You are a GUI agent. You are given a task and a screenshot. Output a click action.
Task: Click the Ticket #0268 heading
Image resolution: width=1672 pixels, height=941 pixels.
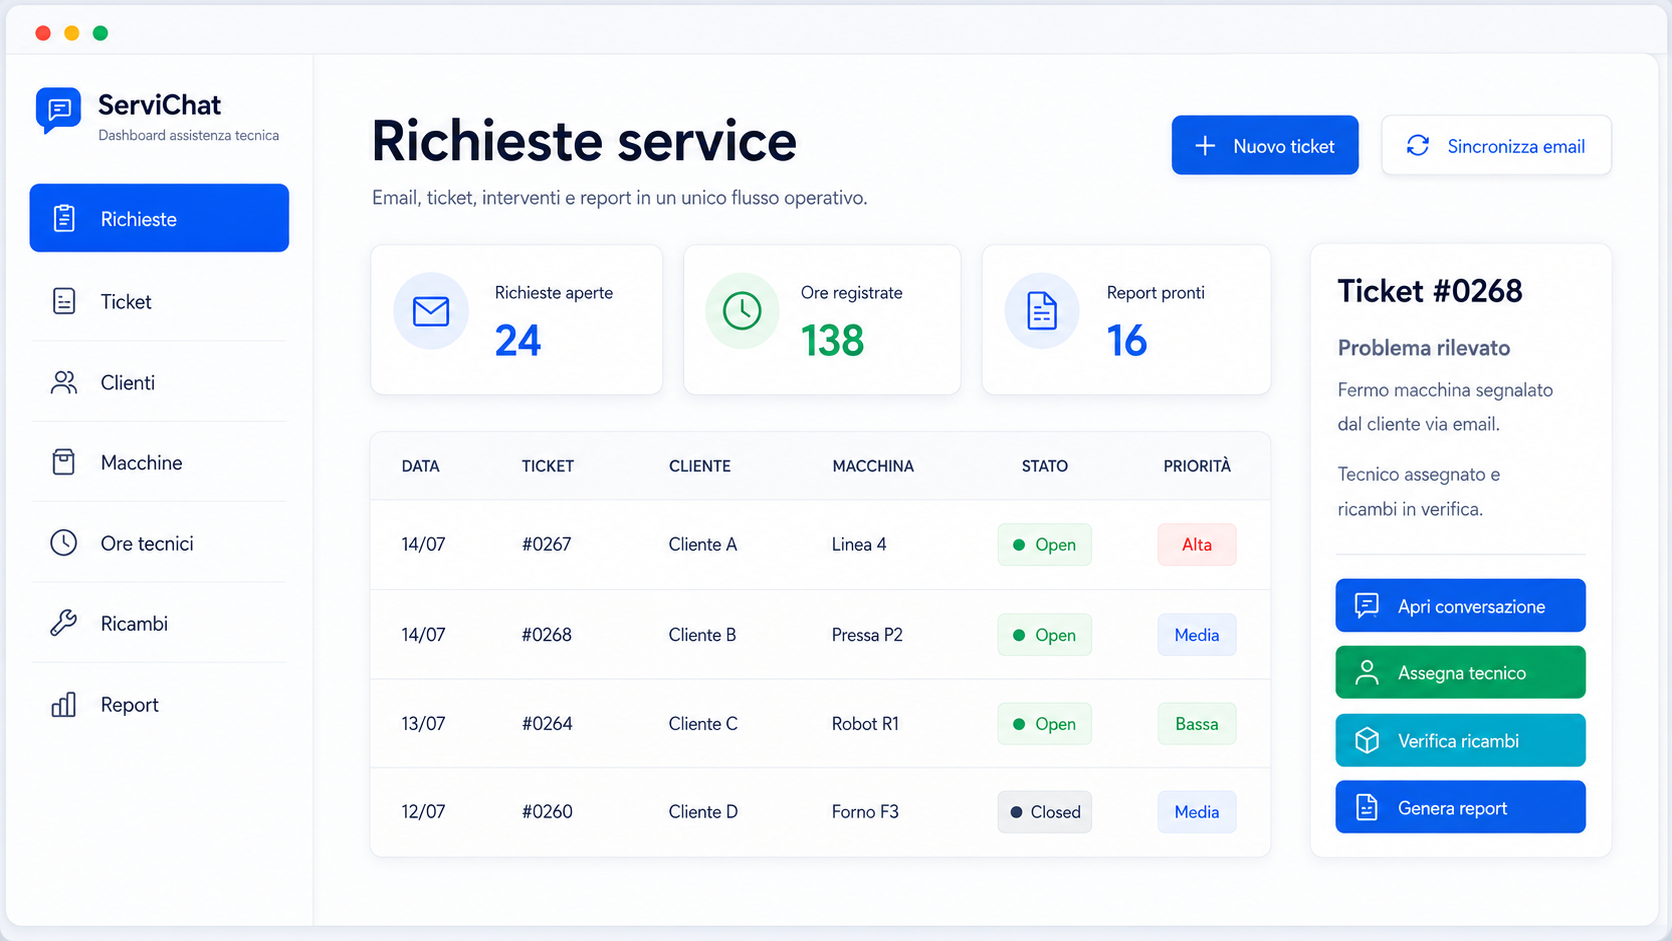click(x=1430, y=291)
